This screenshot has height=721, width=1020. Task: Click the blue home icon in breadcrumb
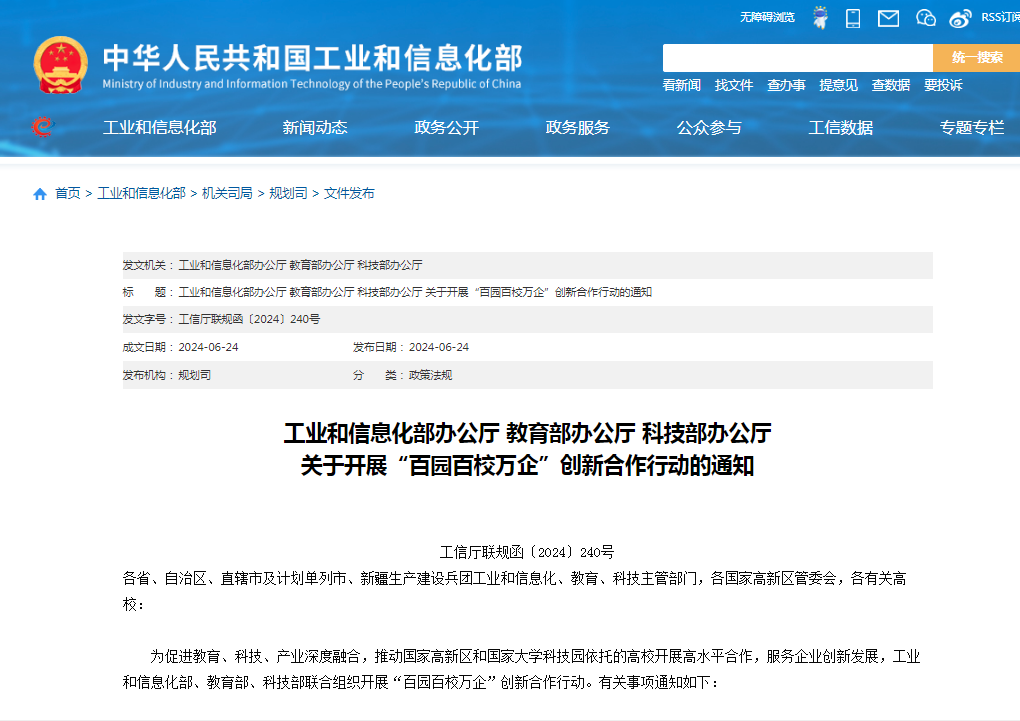click(x=40, y=194)
